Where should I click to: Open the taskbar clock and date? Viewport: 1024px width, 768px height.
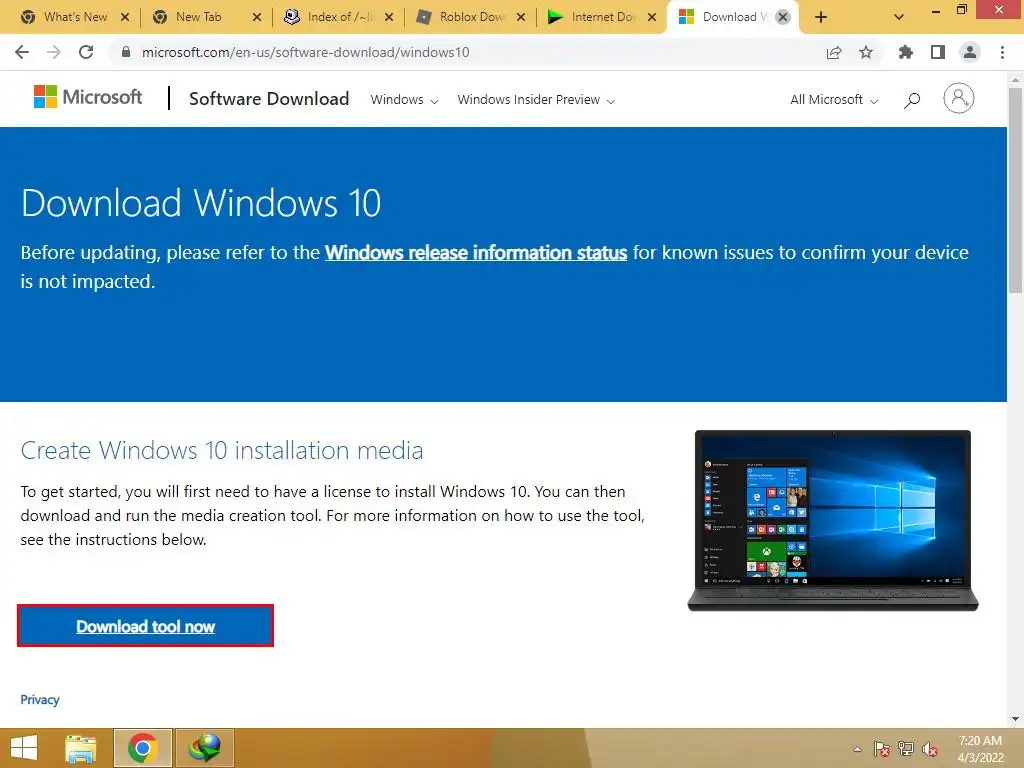(980, 749)
